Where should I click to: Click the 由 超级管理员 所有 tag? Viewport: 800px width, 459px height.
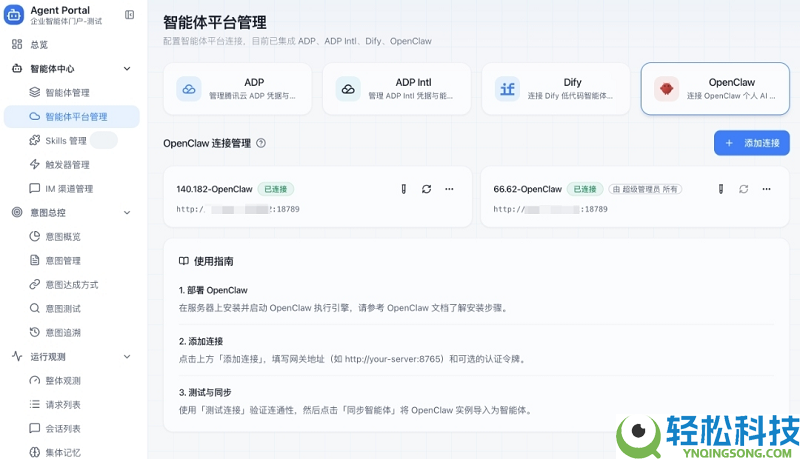point(645,189)
